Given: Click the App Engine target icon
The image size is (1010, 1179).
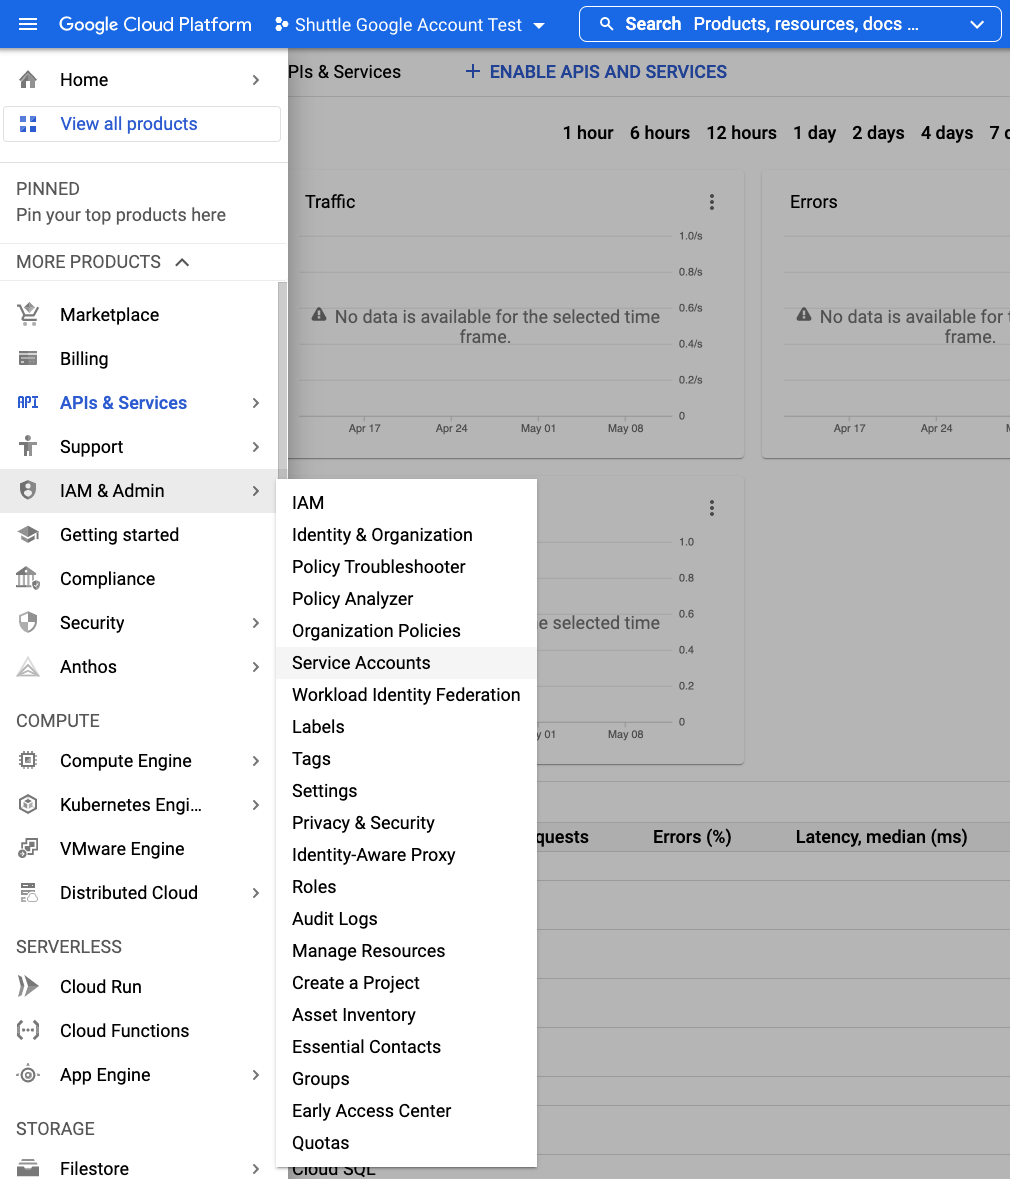Looking at the screenshot, I should coord(28,1074).
